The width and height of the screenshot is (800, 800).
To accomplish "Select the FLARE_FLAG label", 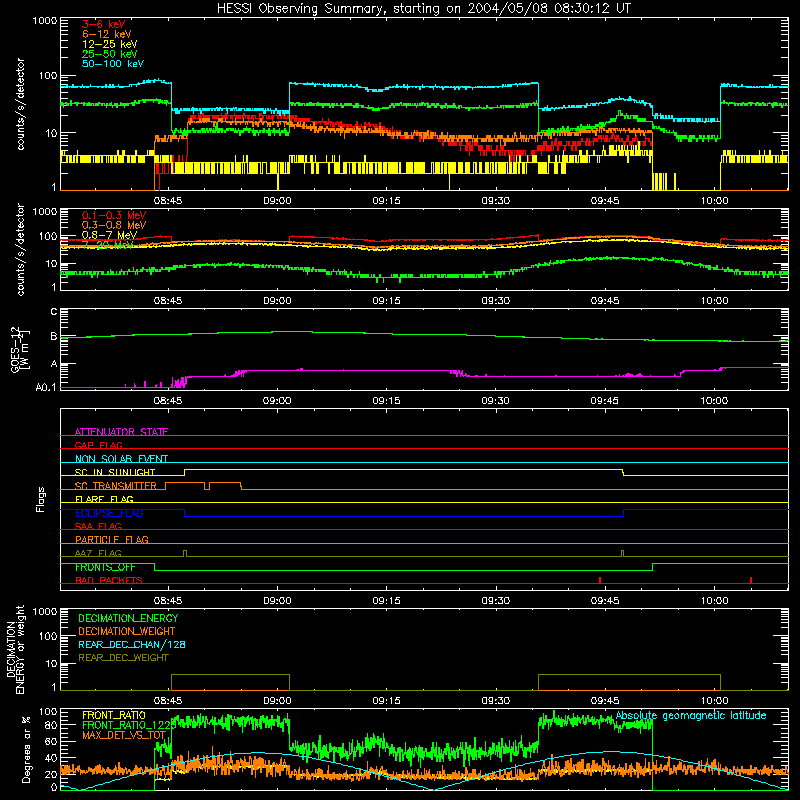I will (x=104, y=499).
